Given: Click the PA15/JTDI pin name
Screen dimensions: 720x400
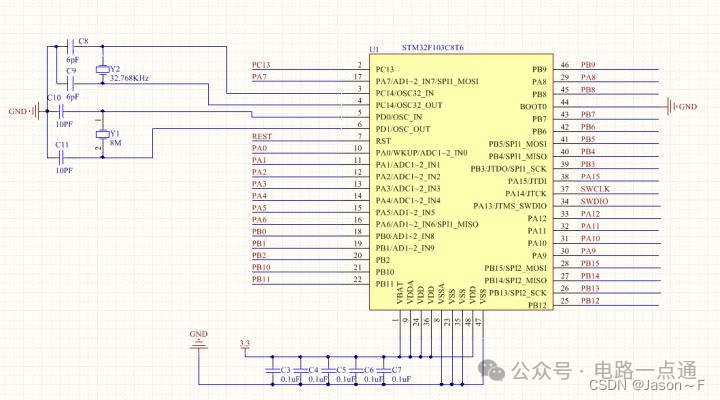Looking at the screenshot, I should [527, 181].
